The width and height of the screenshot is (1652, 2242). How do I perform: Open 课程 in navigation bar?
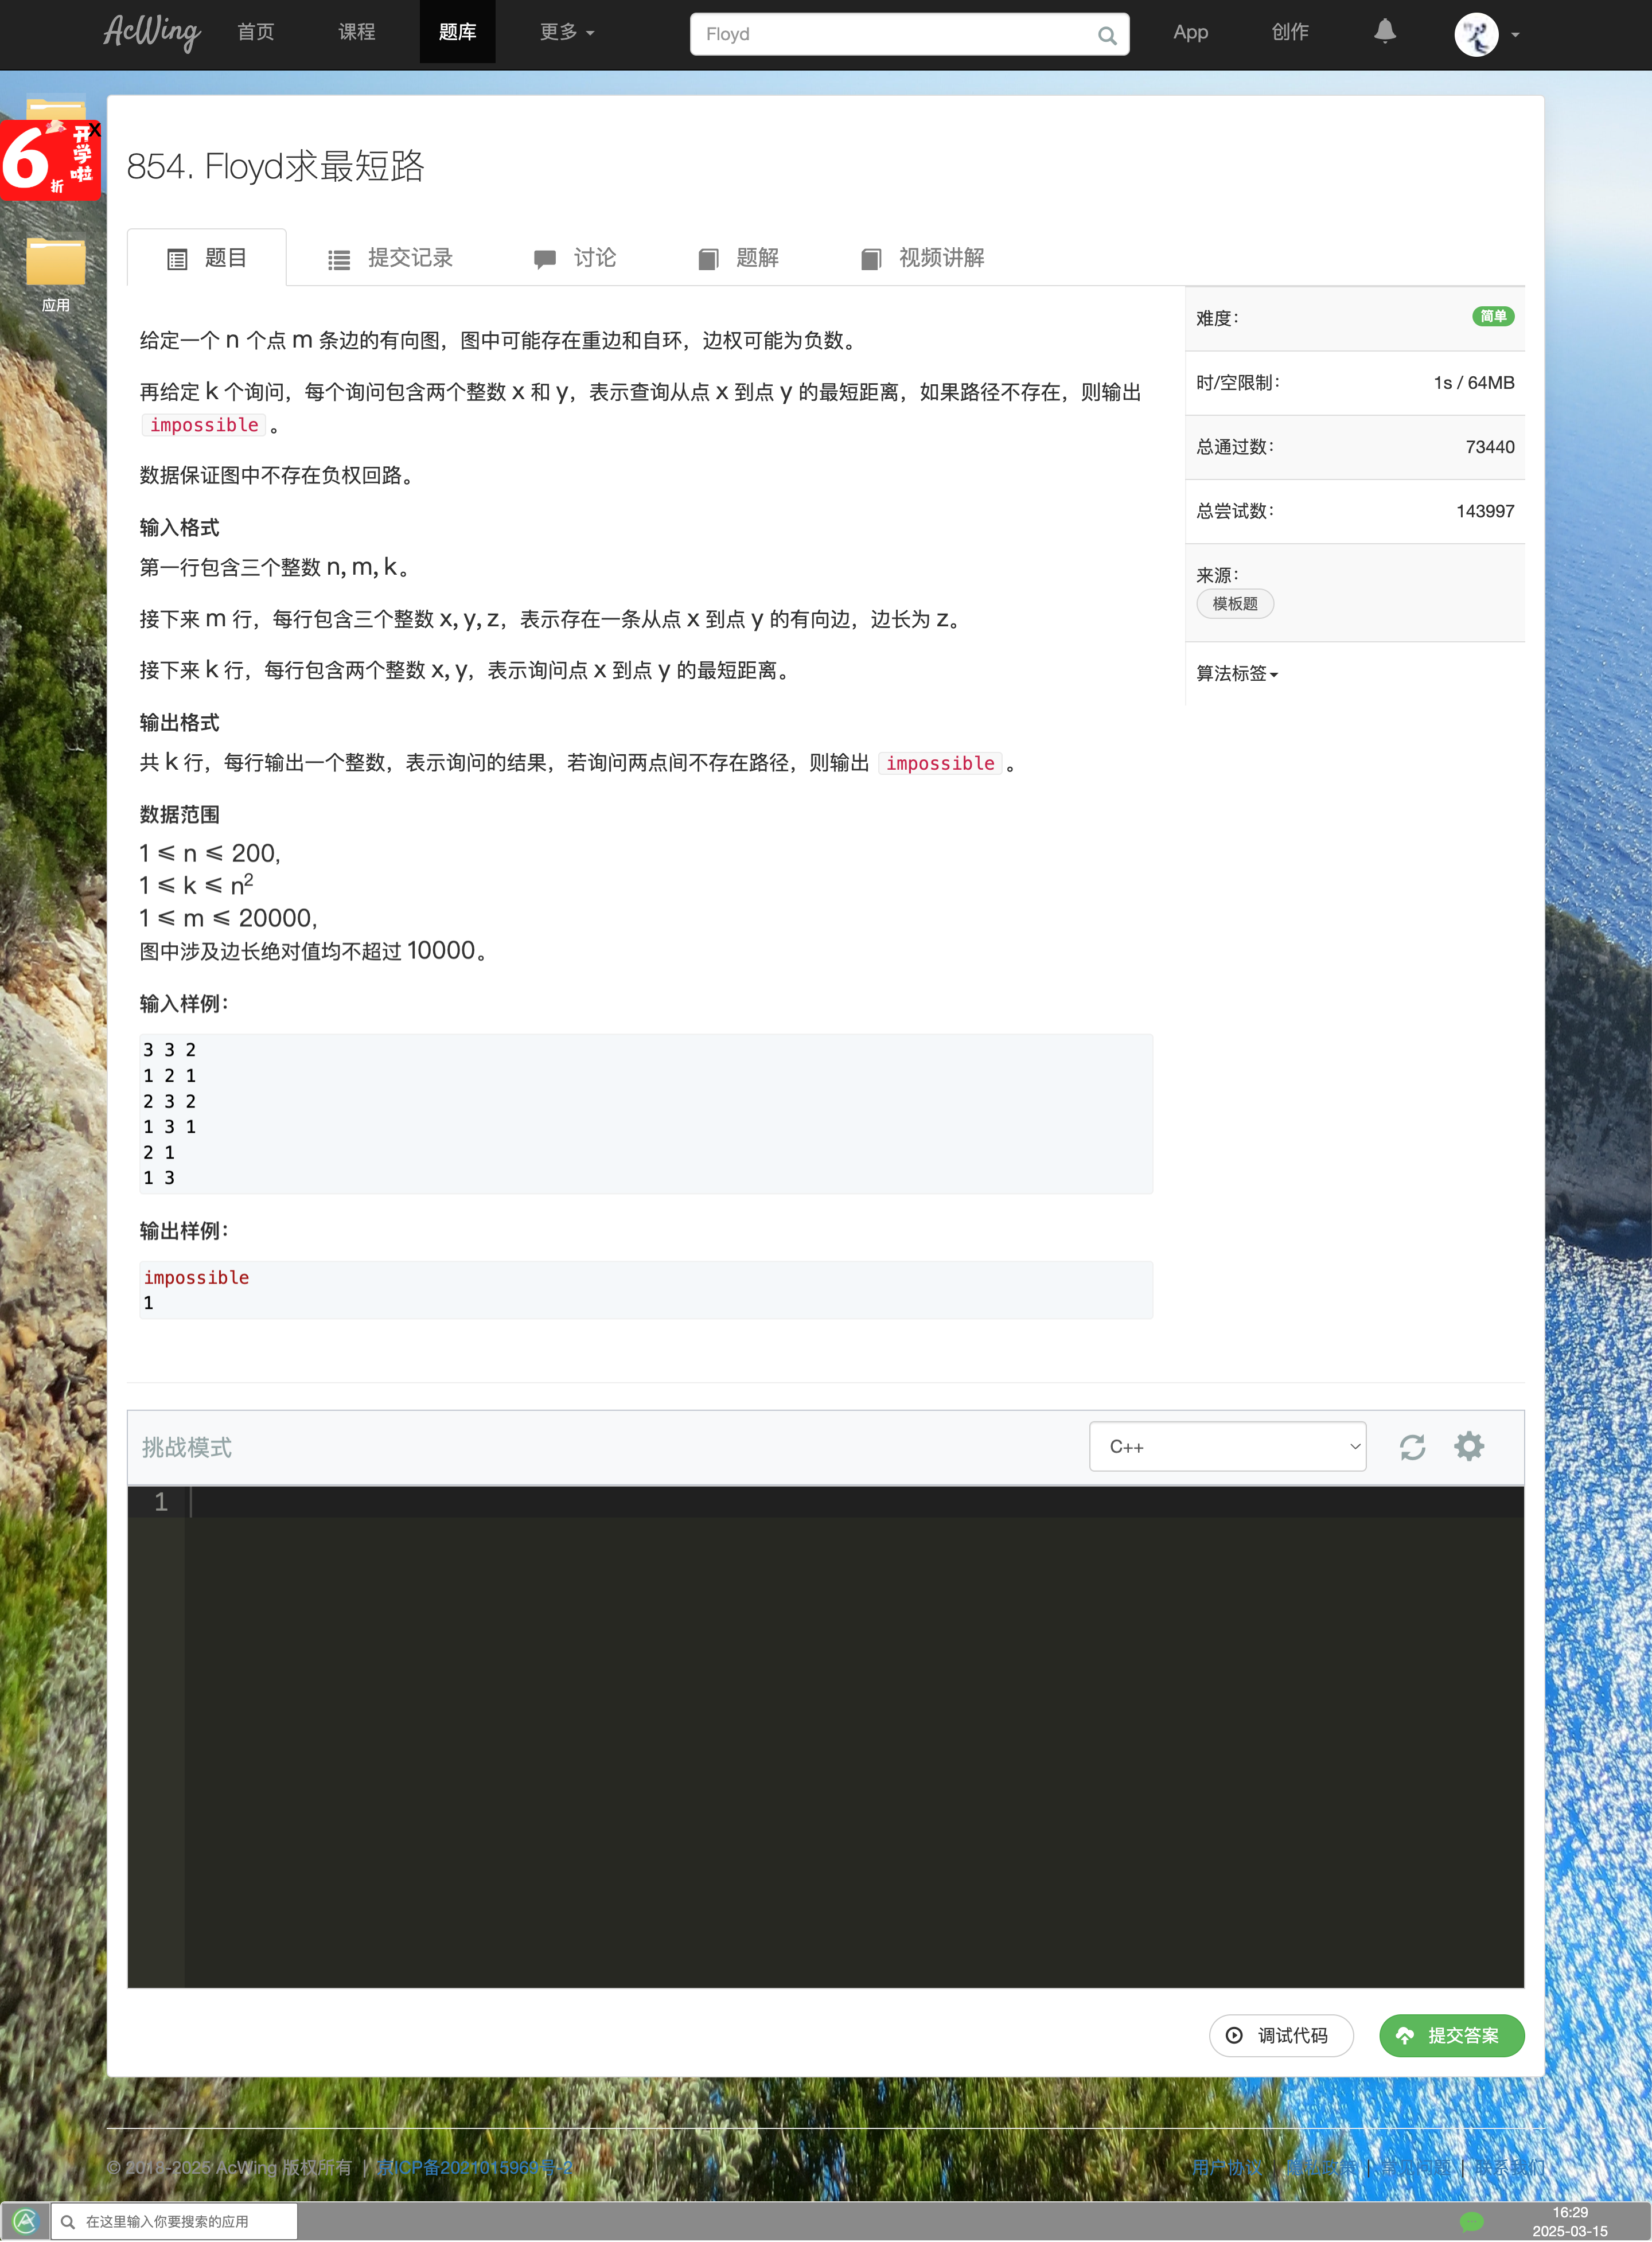356,32
